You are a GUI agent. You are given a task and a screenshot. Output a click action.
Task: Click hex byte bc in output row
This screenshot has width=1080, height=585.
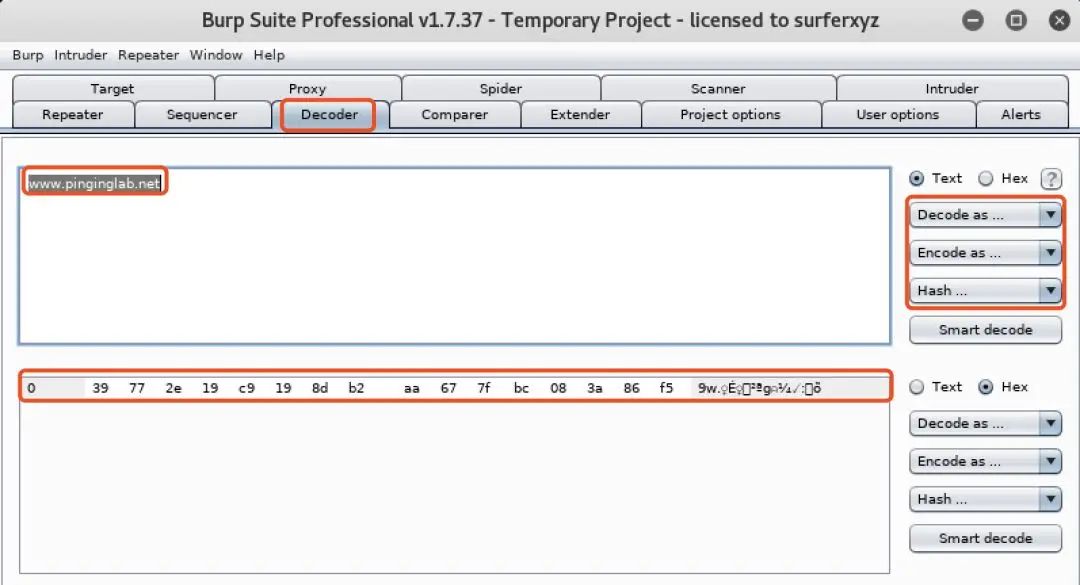coord(521,388)
